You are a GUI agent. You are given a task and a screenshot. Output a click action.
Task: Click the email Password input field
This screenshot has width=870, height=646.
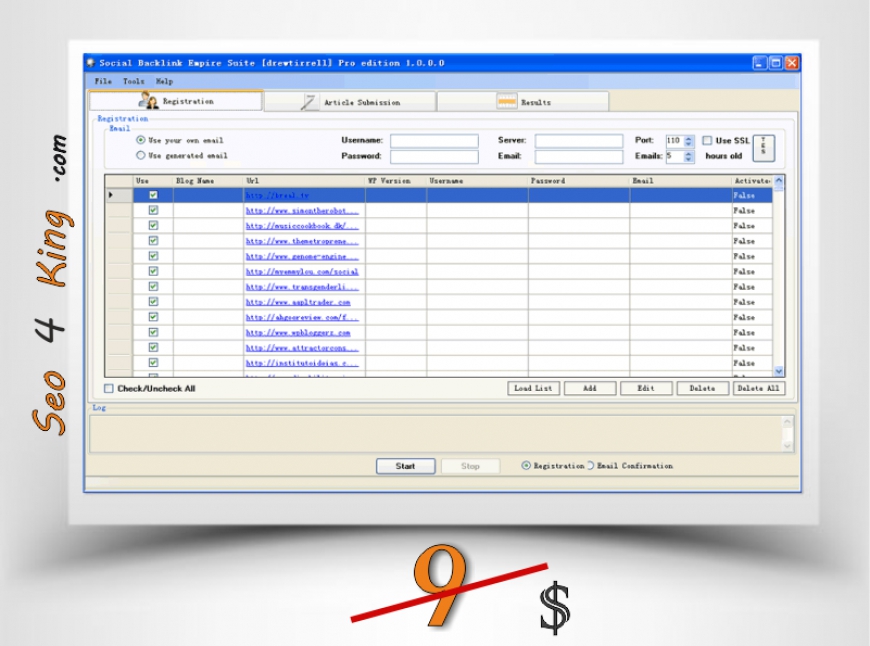[434, 157]
